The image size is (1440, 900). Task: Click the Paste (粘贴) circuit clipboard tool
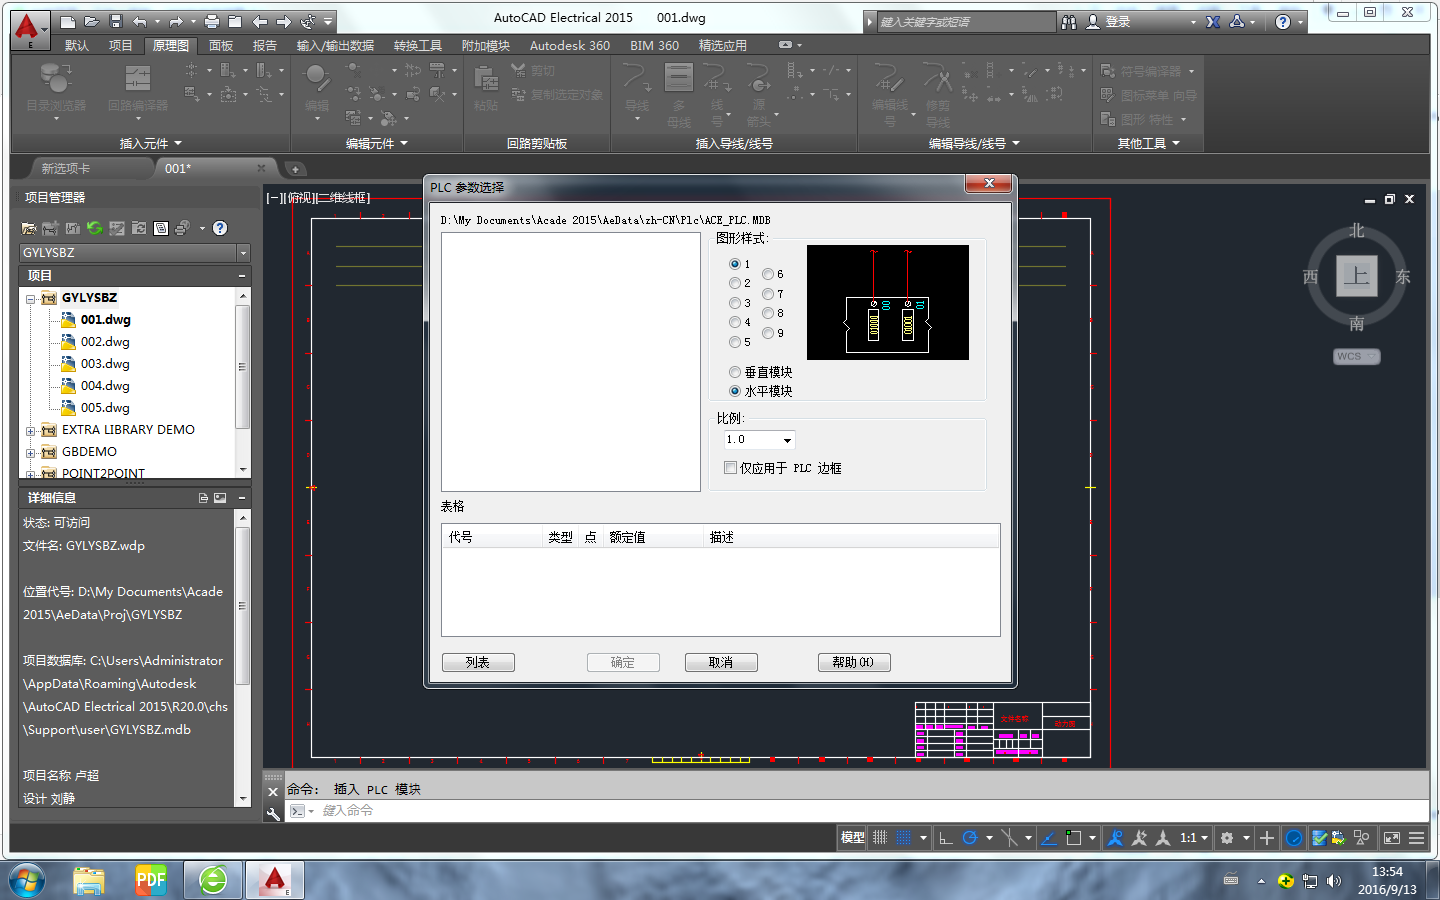(486, 88)
